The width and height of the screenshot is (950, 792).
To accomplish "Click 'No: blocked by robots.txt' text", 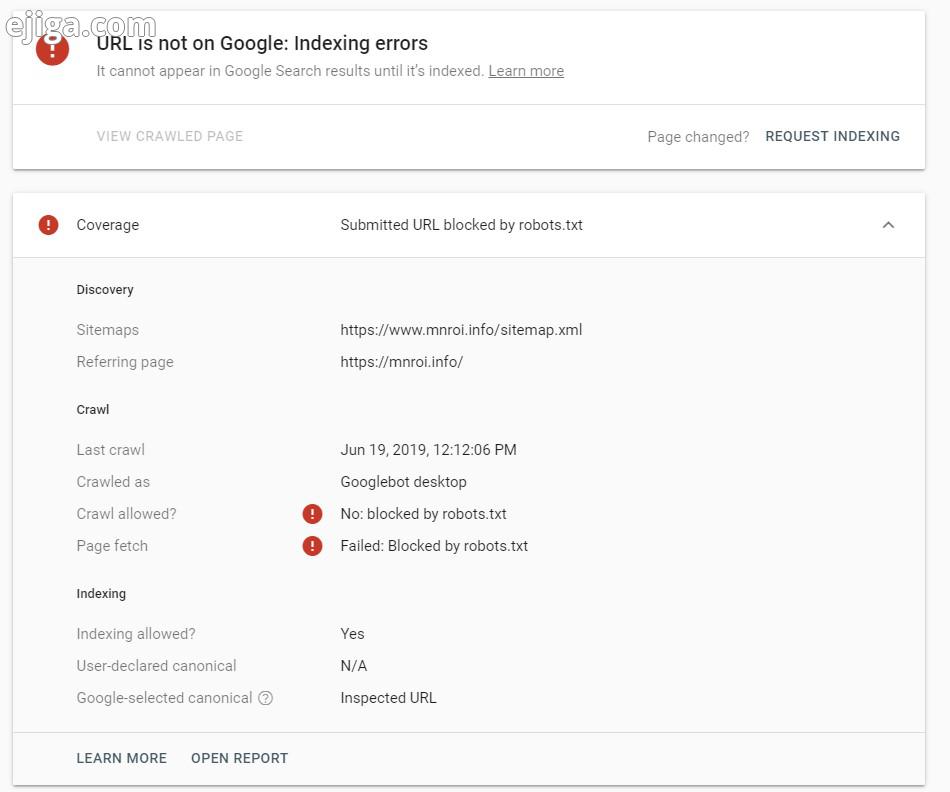I will [424, 514].
